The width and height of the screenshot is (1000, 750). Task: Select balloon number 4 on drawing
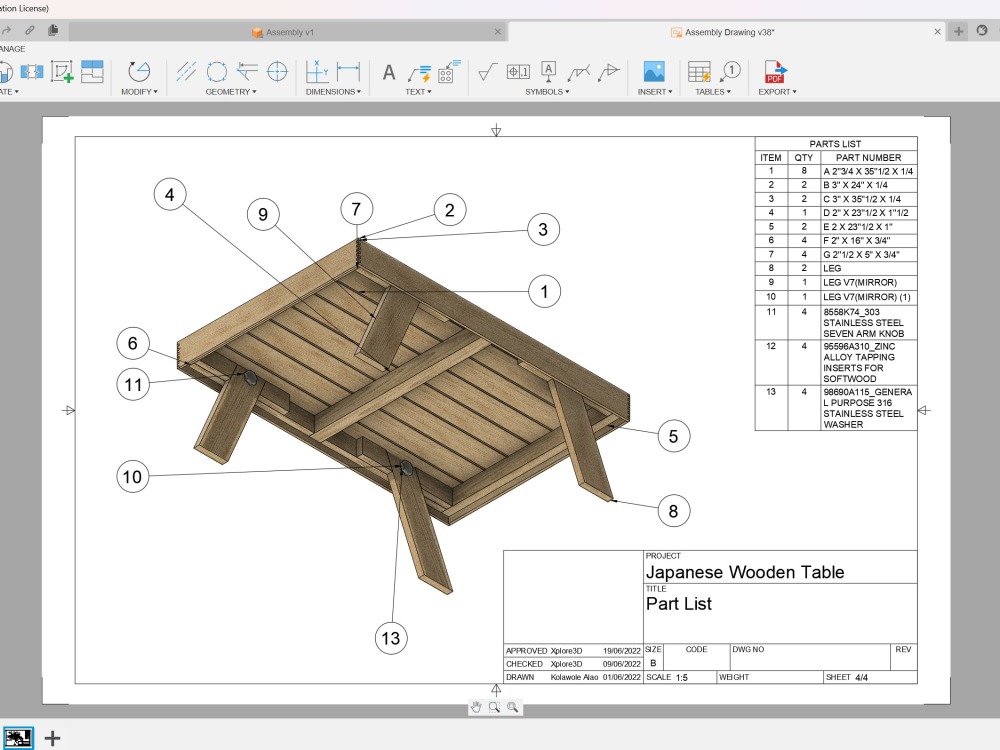coord(170,195)
